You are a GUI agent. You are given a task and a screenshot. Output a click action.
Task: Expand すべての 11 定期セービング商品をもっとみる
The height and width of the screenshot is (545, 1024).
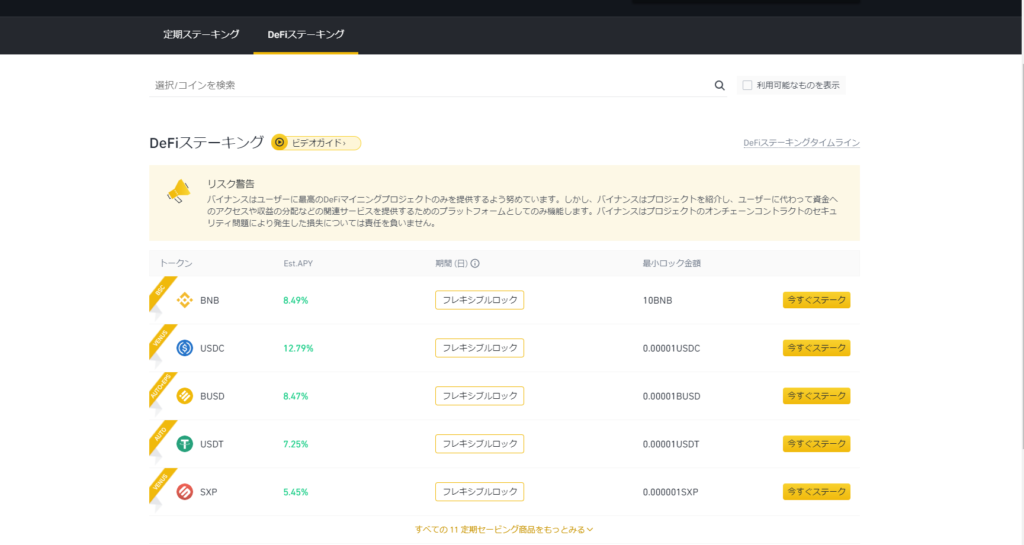click(504, 529)
